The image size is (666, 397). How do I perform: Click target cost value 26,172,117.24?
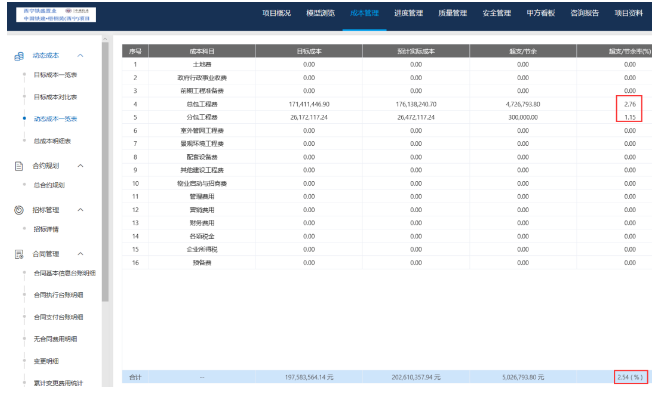(x=309, y=118)
